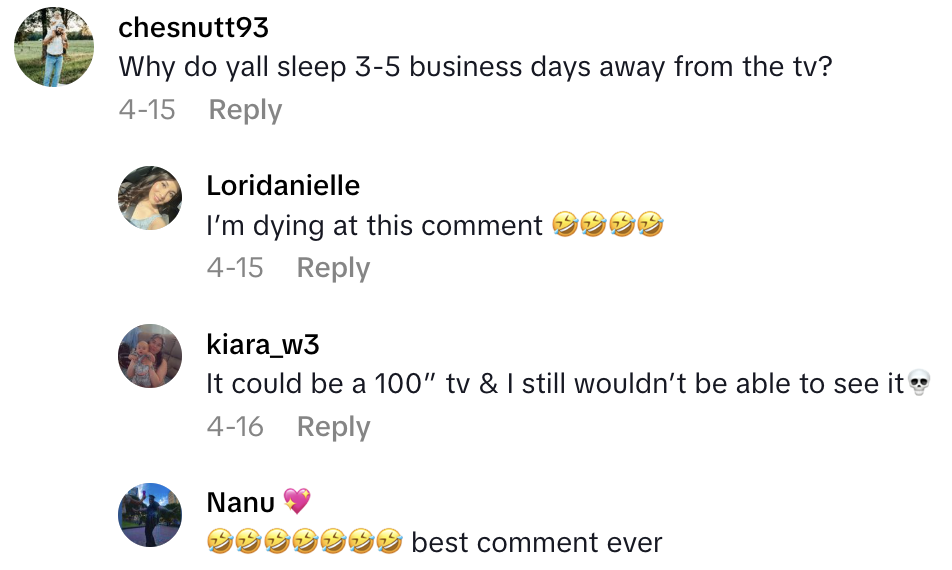
Task: Open the chesnutt93 username link
Action: tap(193, 27)
